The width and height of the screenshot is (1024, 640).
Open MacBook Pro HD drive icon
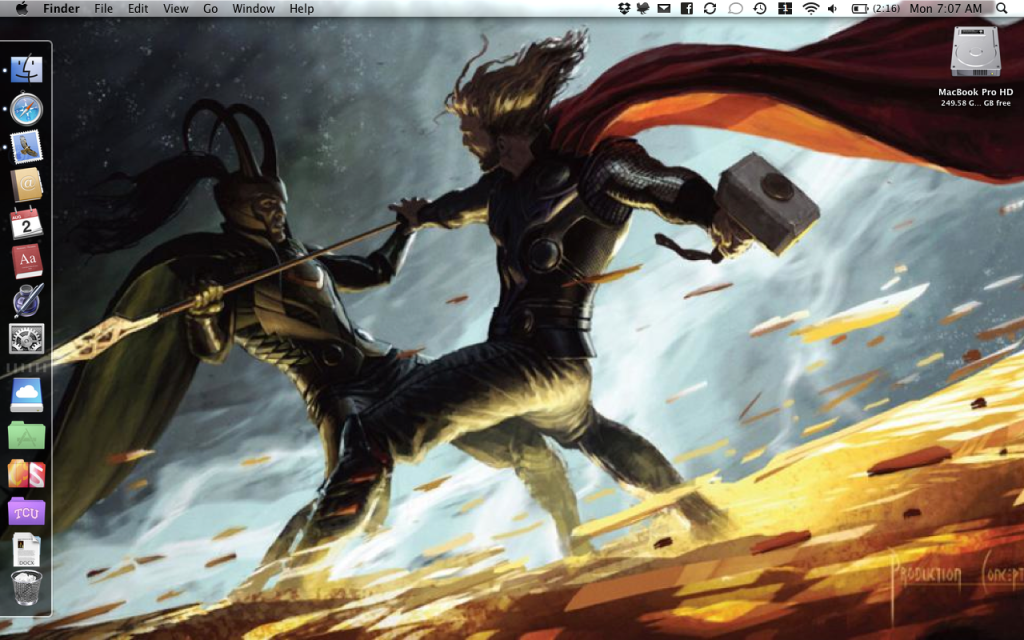975,52
